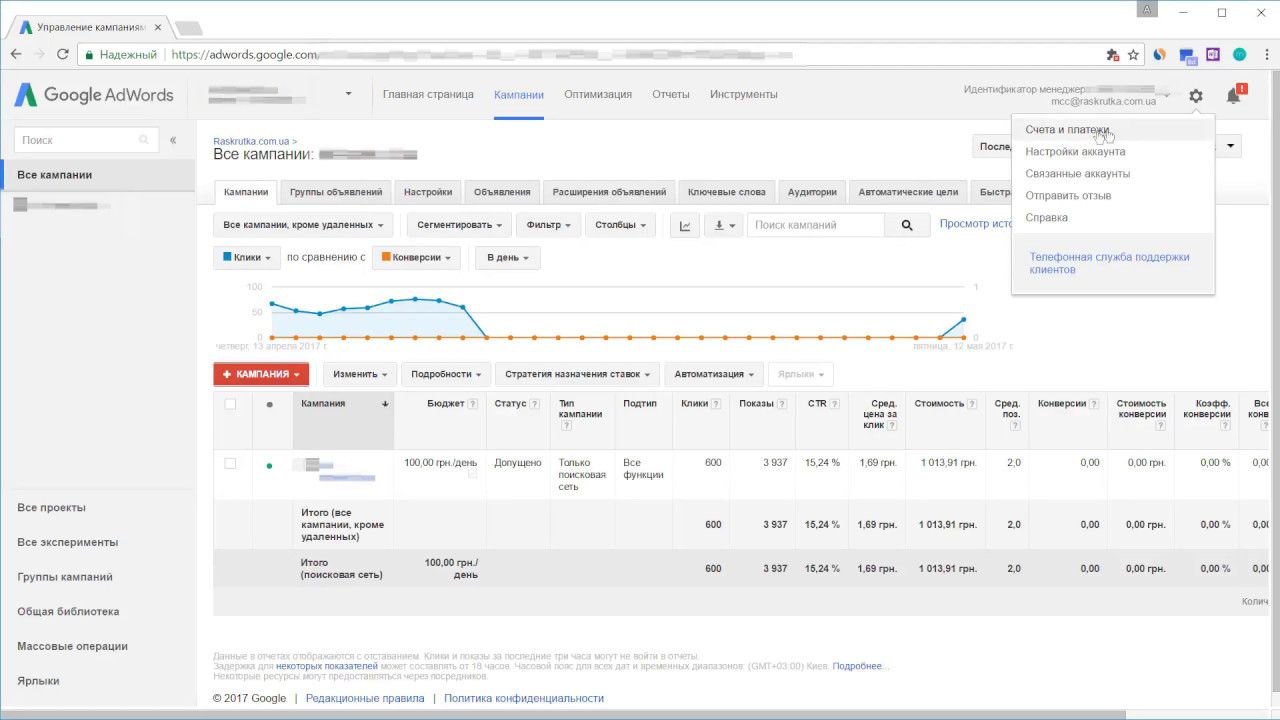
Task: Open the Столбцы dropdown
Action: pyautogui.click(x=620, y=226)
